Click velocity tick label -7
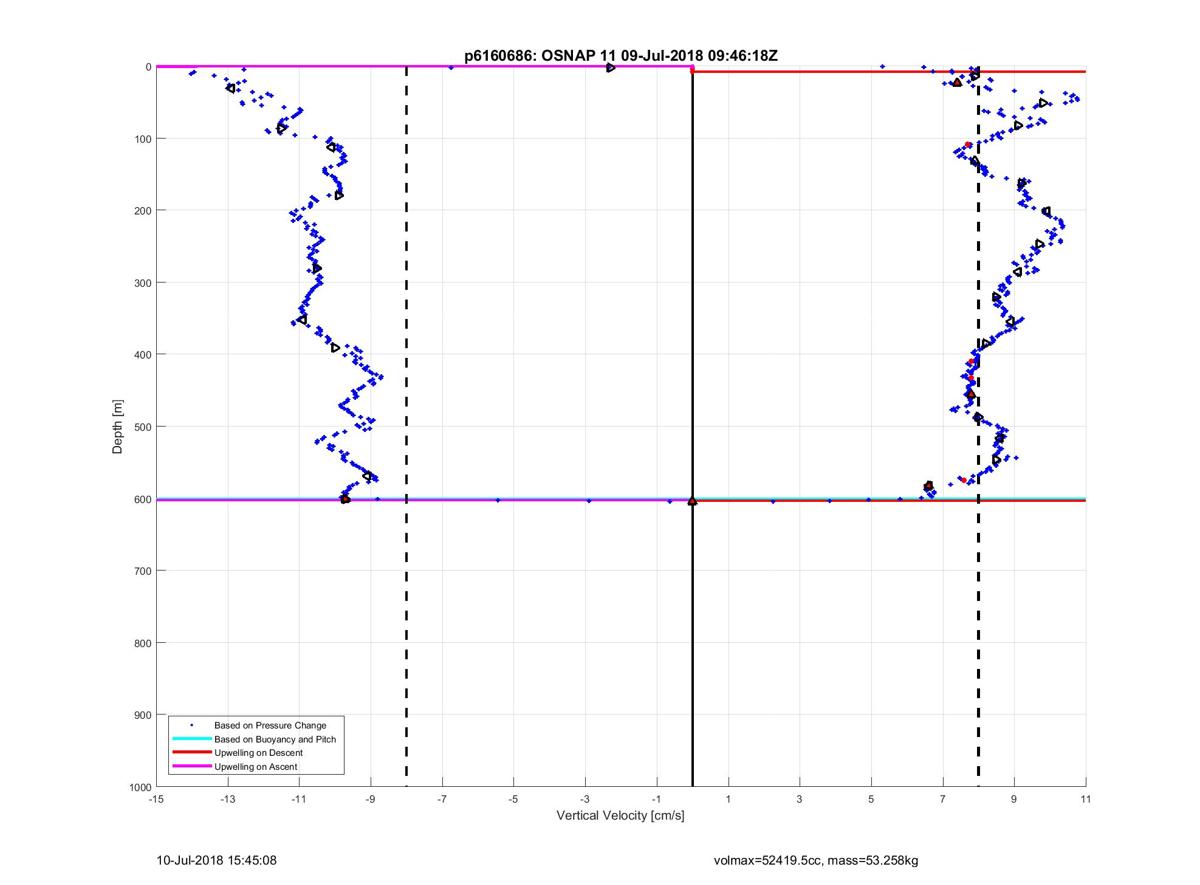Viewport: 1200px width, 885px height. (442, 799)
